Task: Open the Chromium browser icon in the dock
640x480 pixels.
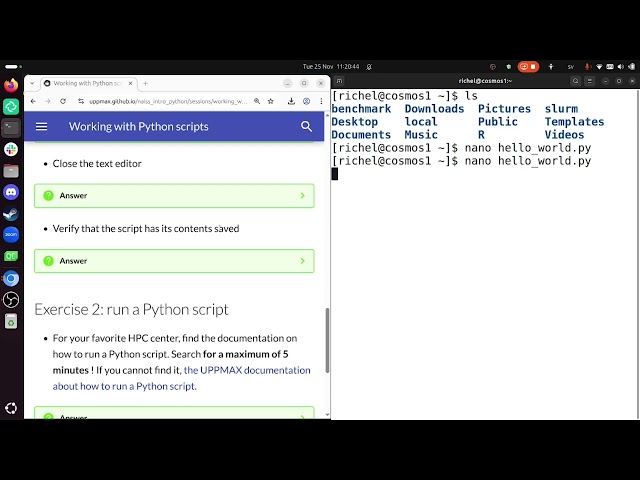Action: (x=11, y=278)
